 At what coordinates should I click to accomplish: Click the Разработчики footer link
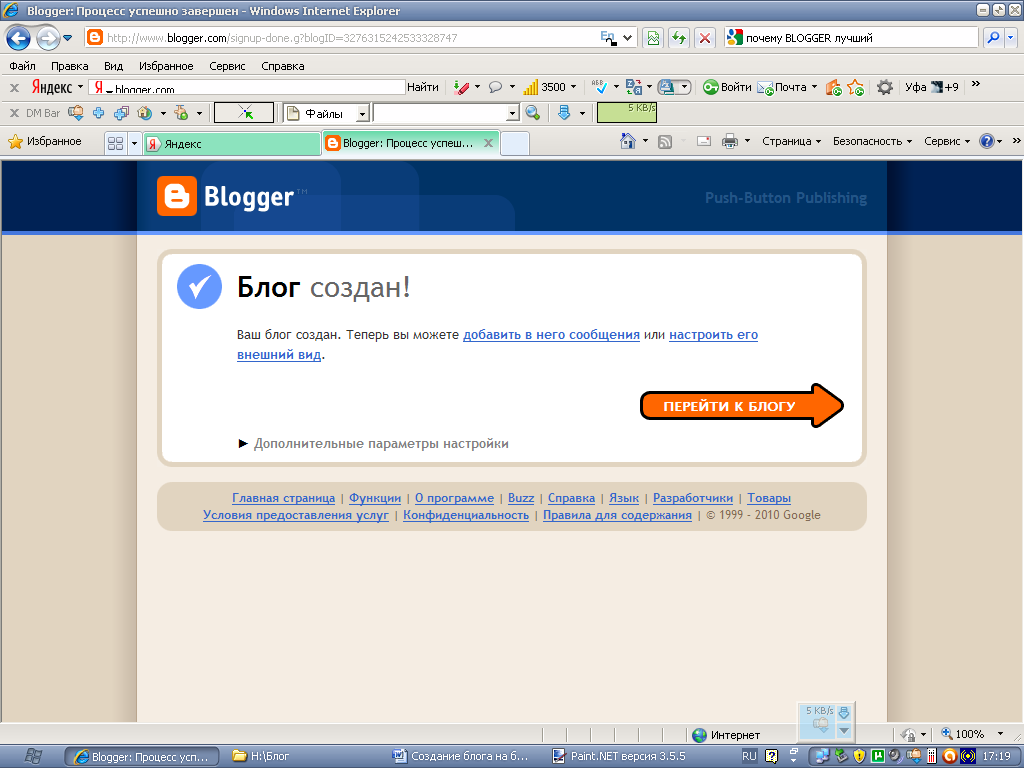693,498
